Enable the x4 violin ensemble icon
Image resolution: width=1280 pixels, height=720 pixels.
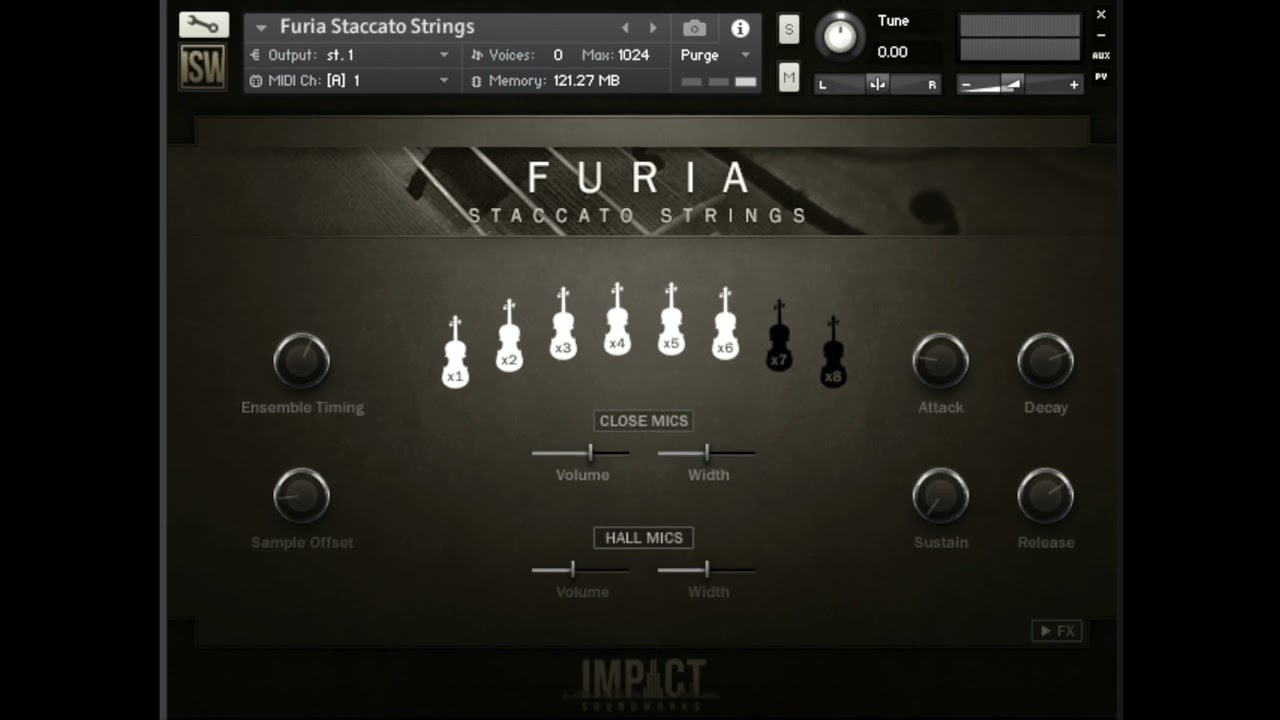pos(617,318)
